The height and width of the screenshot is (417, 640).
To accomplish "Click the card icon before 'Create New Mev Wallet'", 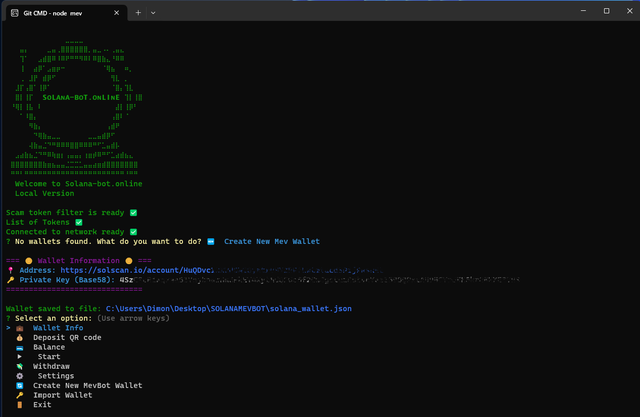I will click(x=211, y=242).
